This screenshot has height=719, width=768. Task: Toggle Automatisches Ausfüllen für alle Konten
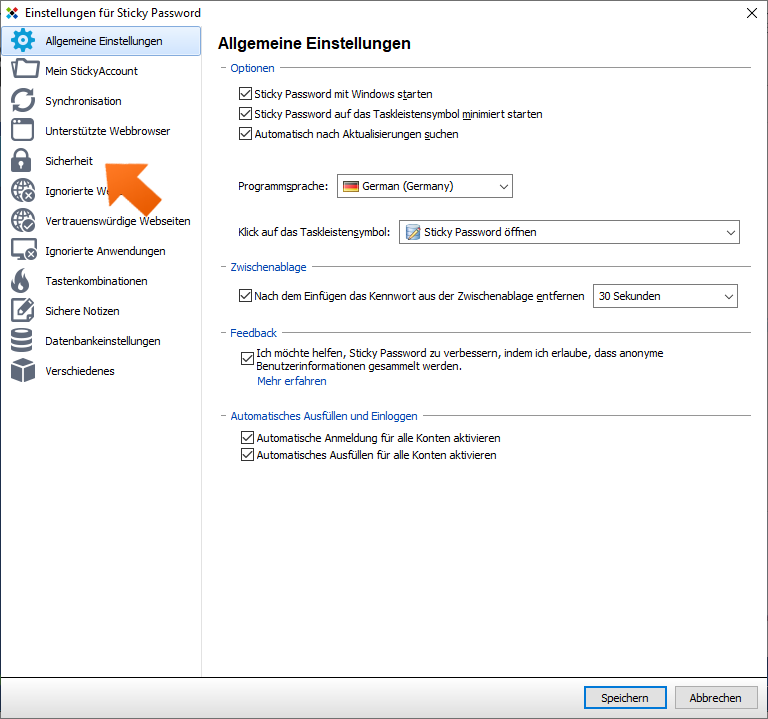coord(247,455)
